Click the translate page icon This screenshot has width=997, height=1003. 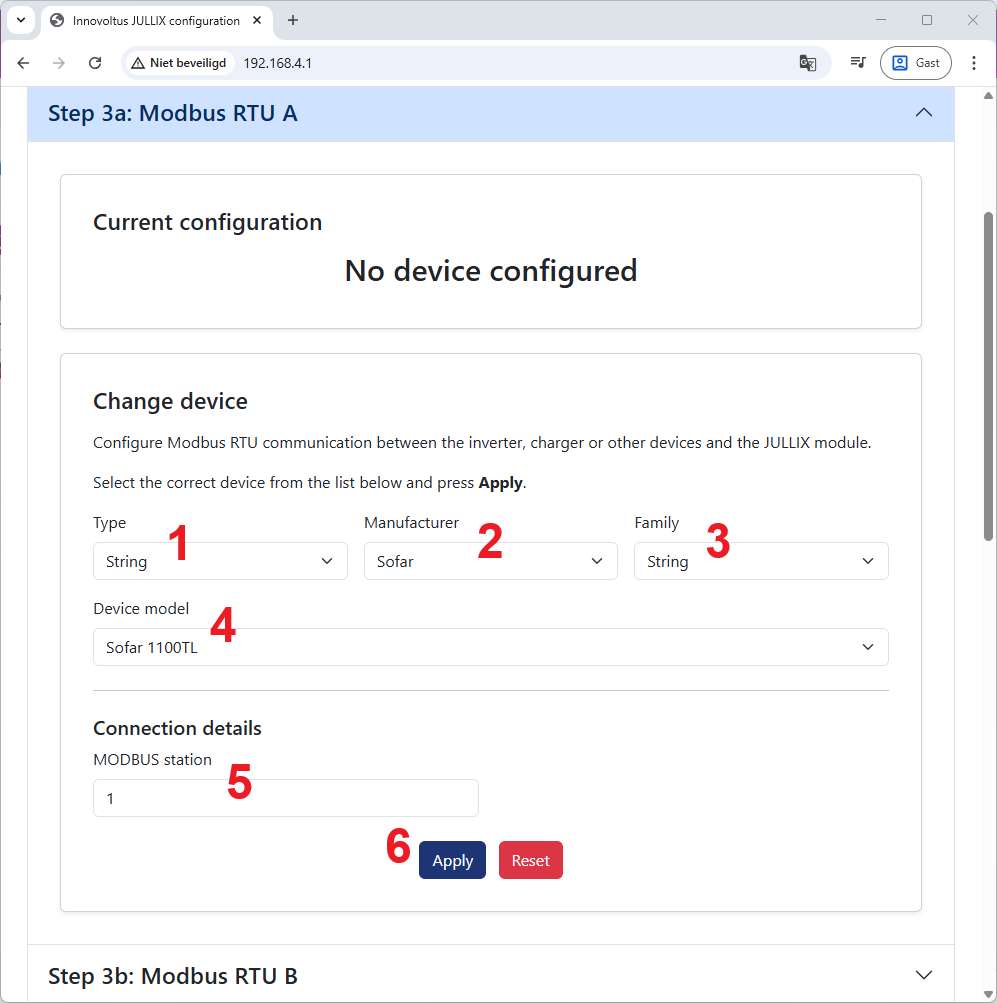click(x=808, y=63)
